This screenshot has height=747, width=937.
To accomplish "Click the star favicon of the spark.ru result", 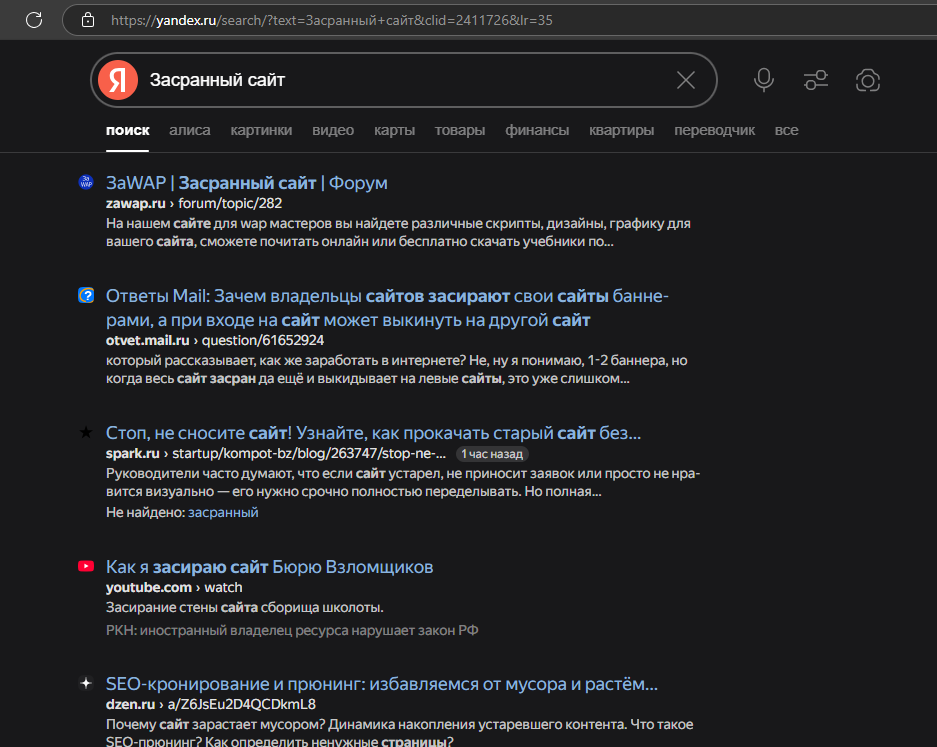I will (x=86, y=432).
